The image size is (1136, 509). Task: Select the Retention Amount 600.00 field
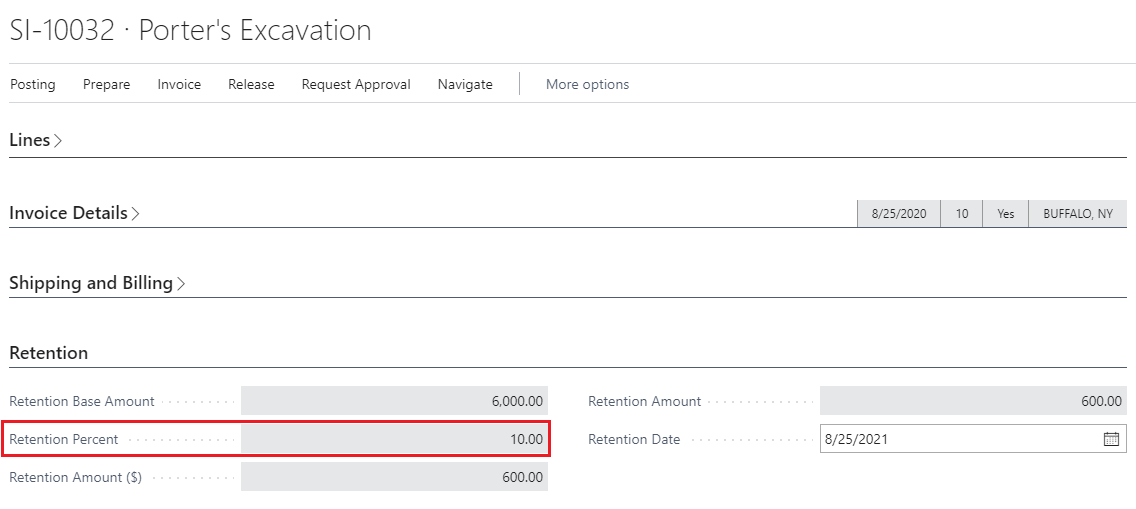point(973,401)
